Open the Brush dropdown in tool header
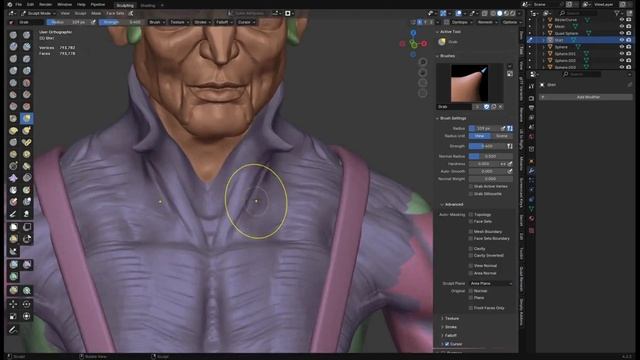The width and height of the screenshot is (640, 360). [x=156, y=22]
